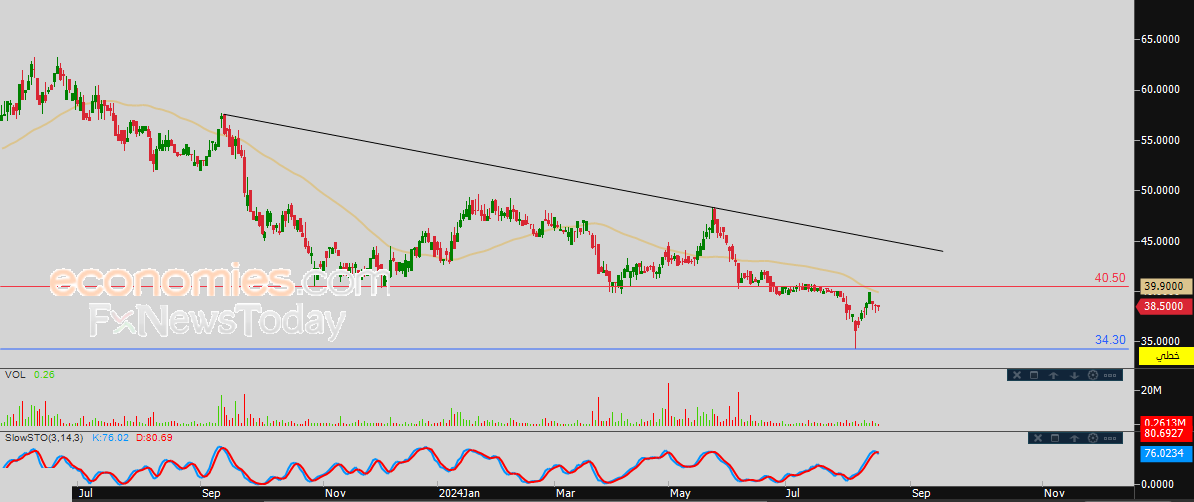Screen dimensions: 1194x502
Task: Click the 2024Jan time axis label
Action: 459,494
